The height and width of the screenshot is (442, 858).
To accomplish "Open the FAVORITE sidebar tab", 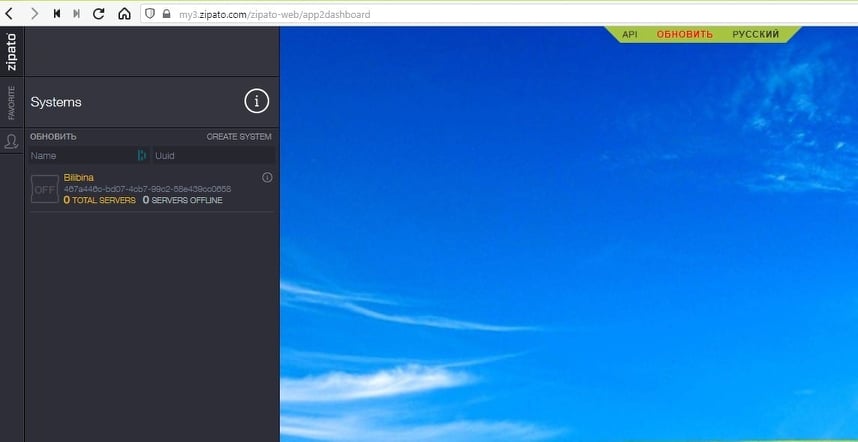I will (12, 103).
